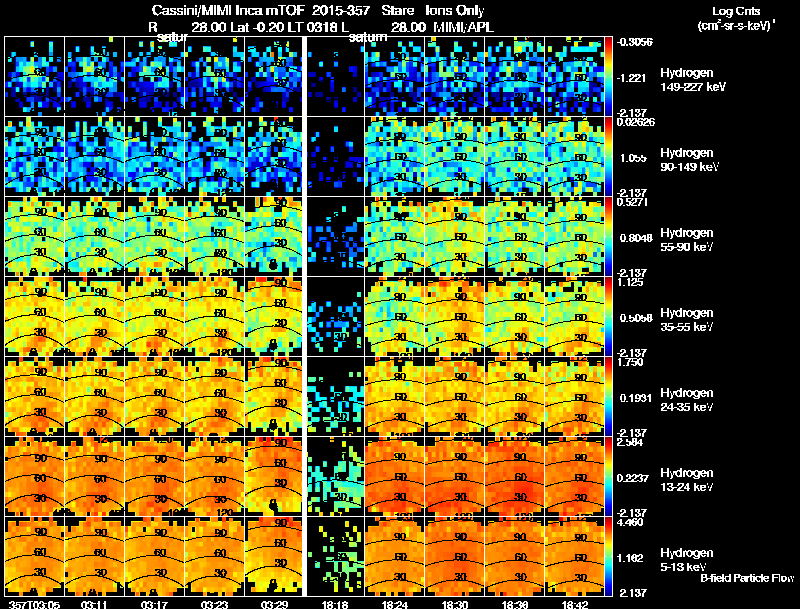The image size is (800, 609).
Task: Click the 18:30 time label on the bottom axis
Action: [455, 604]
